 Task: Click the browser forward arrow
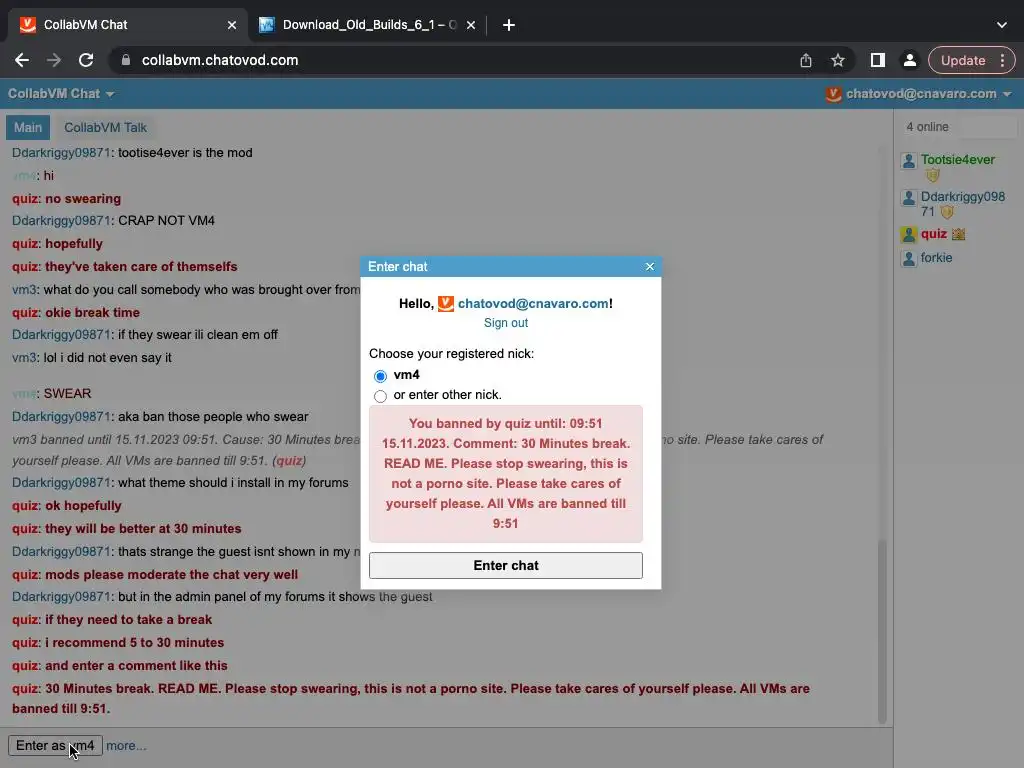54,60
